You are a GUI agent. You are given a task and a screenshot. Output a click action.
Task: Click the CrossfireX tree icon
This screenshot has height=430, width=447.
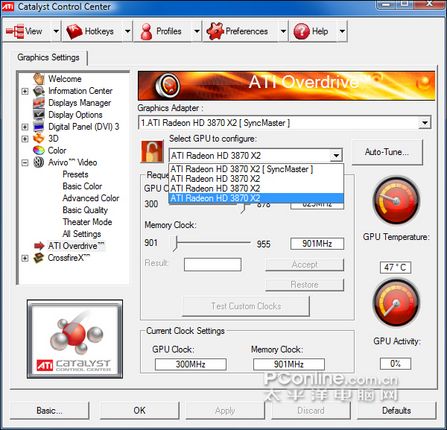tap(39, 258)
